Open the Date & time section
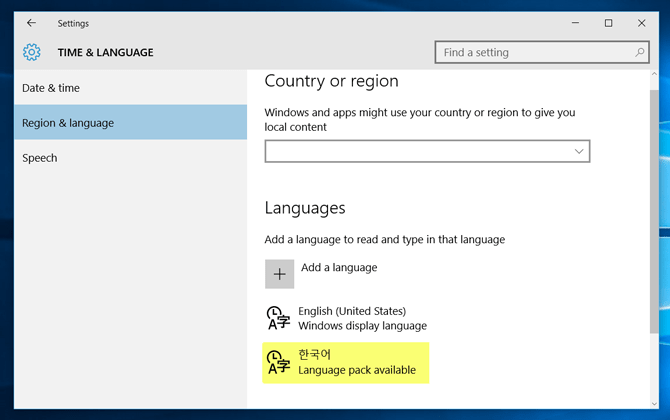 click(x=130, y=88)
